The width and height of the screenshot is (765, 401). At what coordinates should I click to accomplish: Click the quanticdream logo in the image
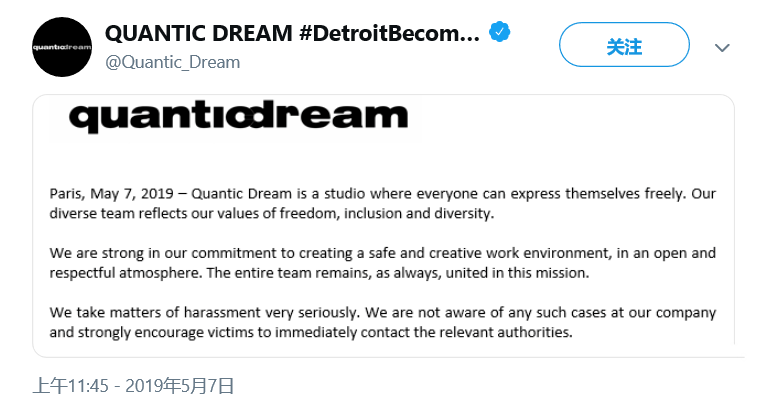point(239,118)
